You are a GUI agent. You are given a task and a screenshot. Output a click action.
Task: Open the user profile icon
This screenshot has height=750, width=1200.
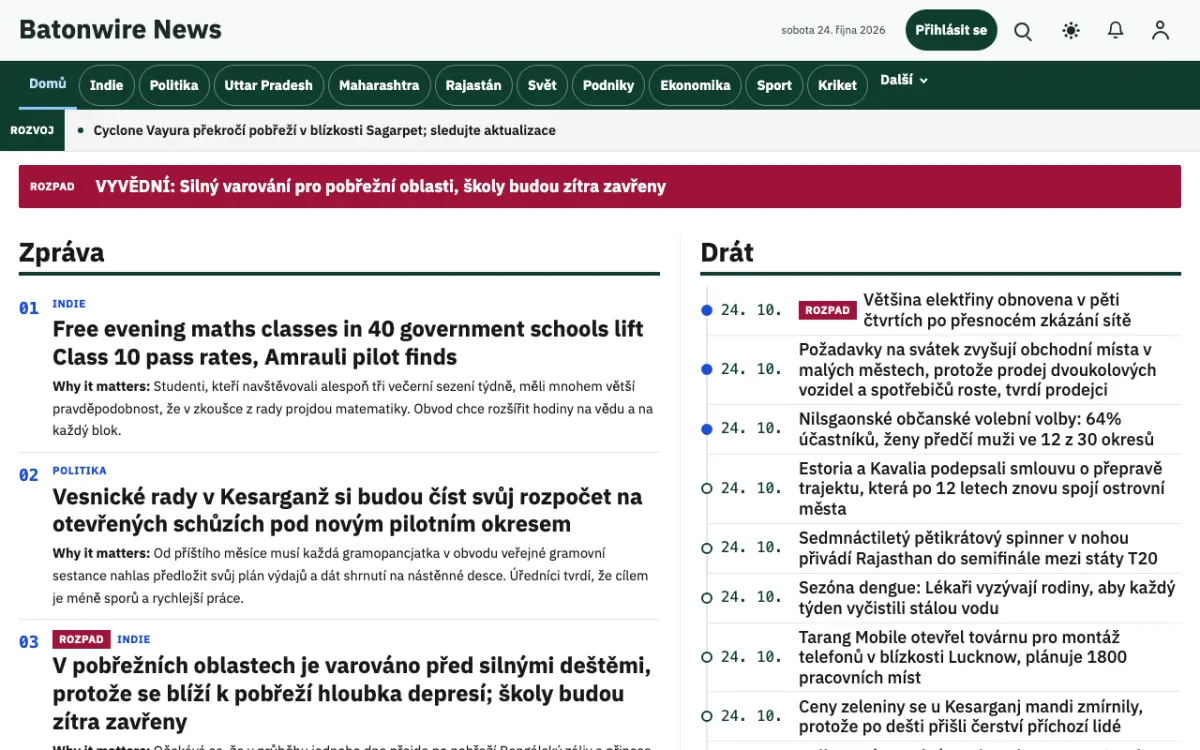(x=1160, y=30)
